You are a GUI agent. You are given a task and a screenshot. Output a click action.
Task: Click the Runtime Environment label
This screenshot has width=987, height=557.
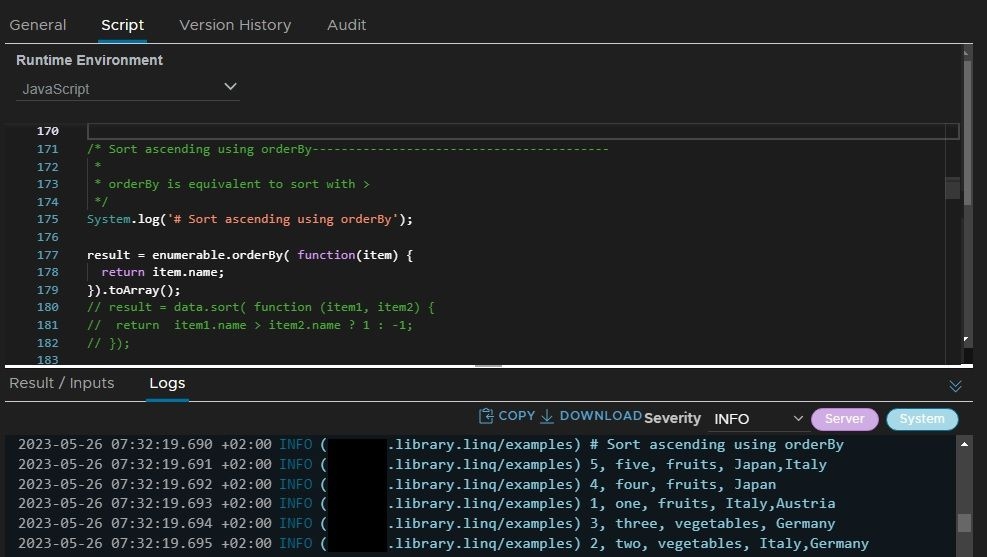pyautogui.click(x=89, y=60)
